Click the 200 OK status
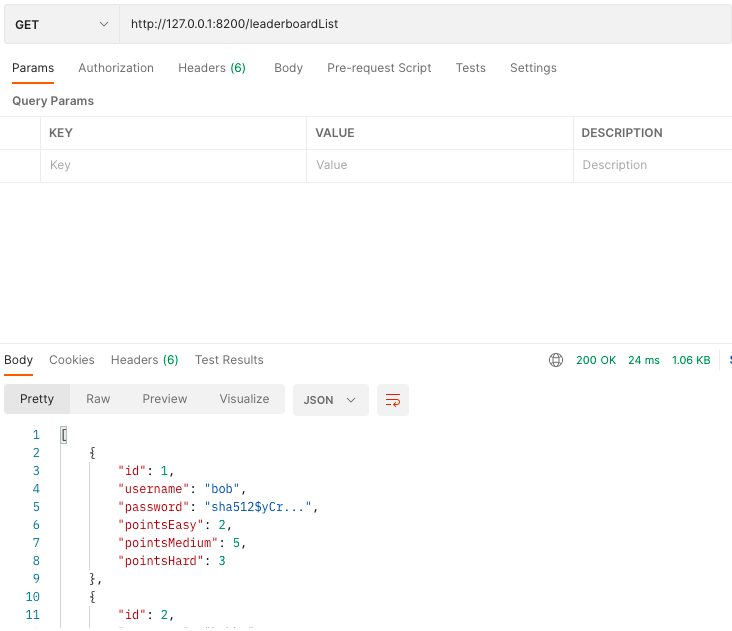732x631 pixels. pyautogui.click(x=596, y=360)
